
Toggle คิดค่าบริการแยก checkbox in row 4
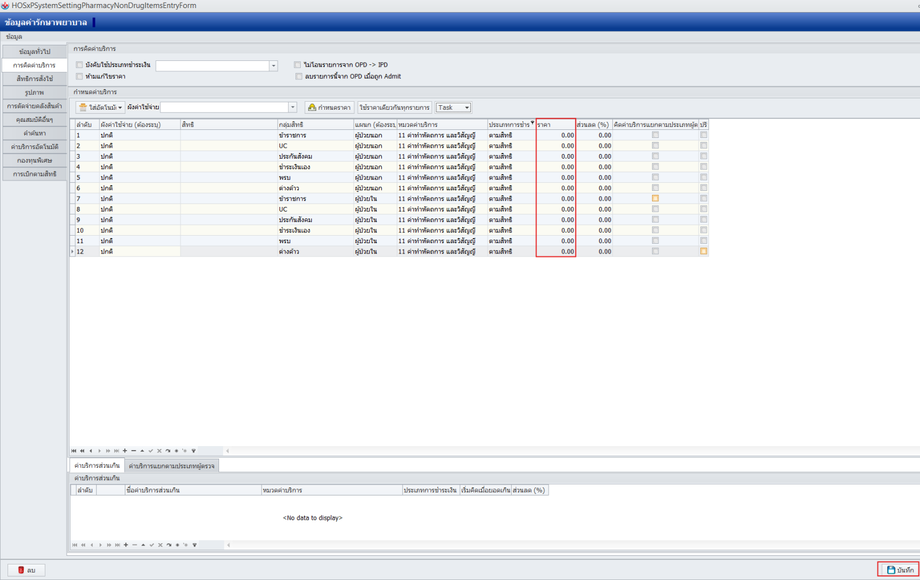[x=655, y=167]
